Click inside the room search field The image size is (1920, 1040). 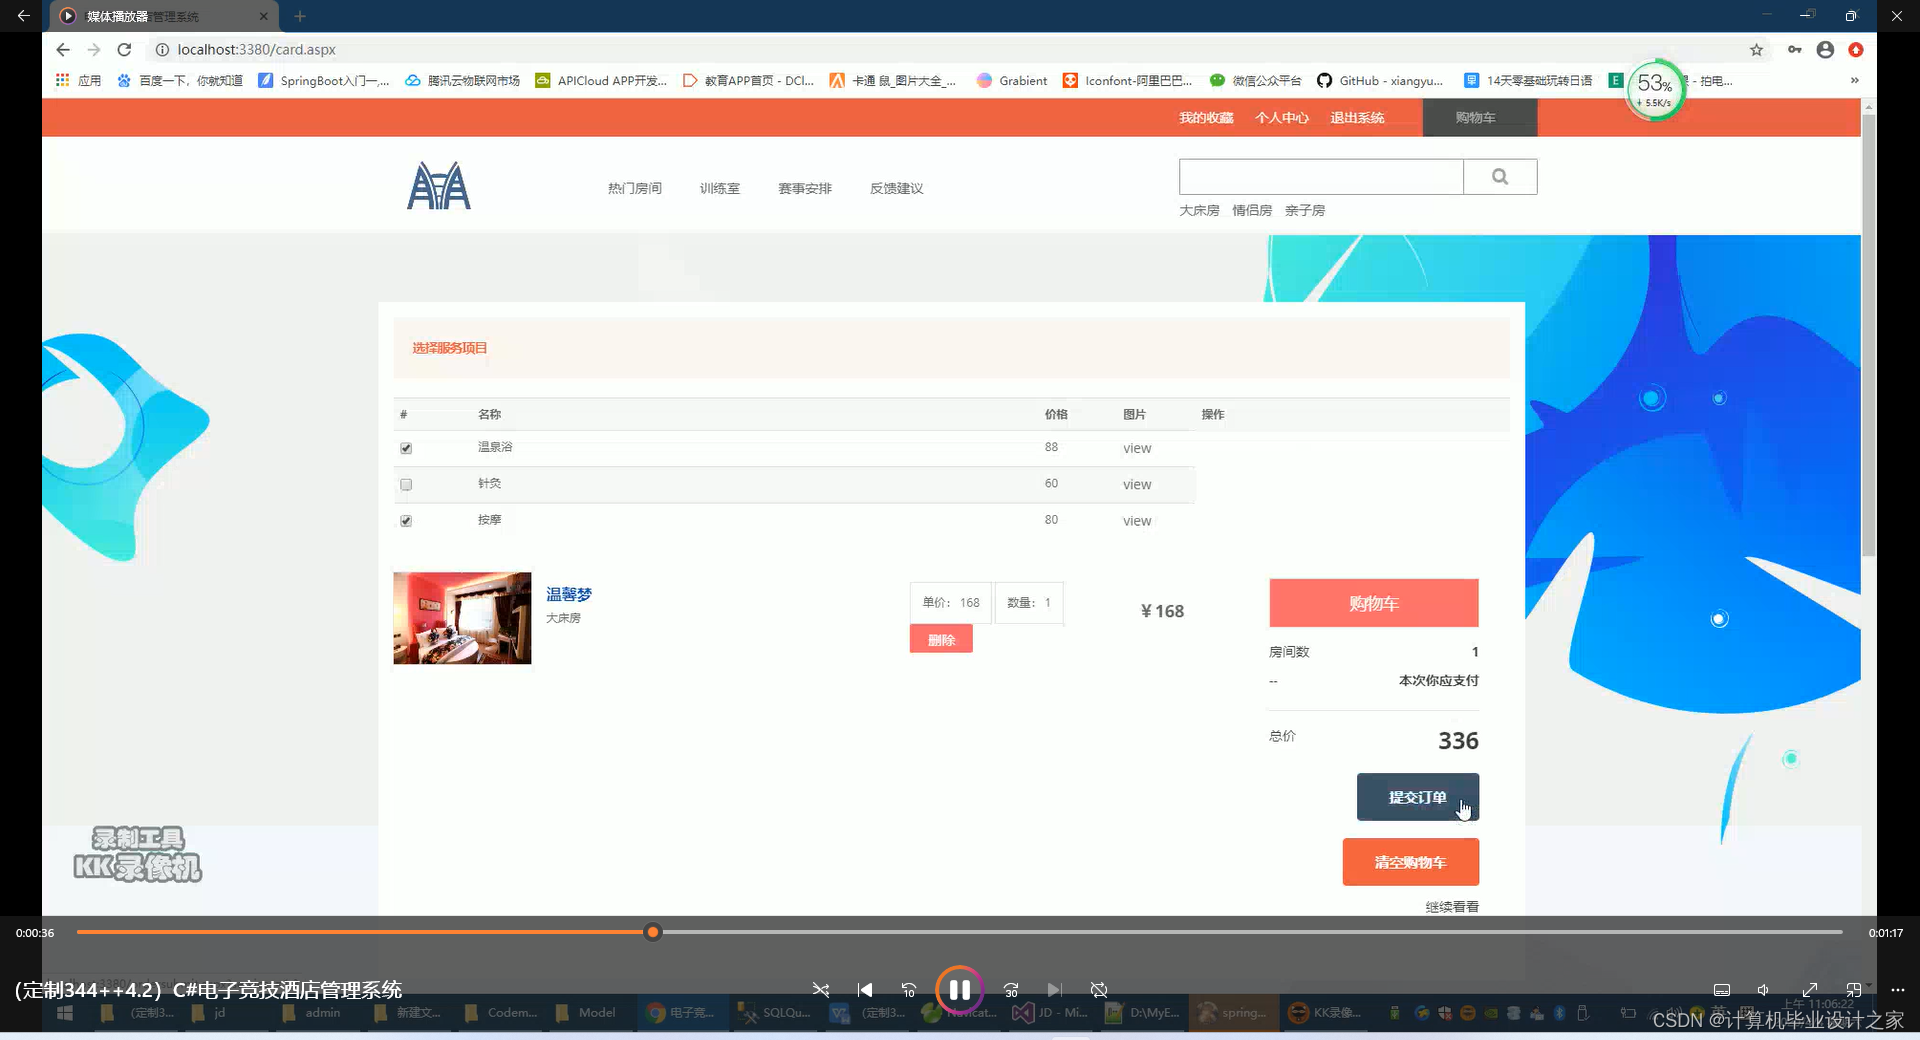[x=1321, y=177]
